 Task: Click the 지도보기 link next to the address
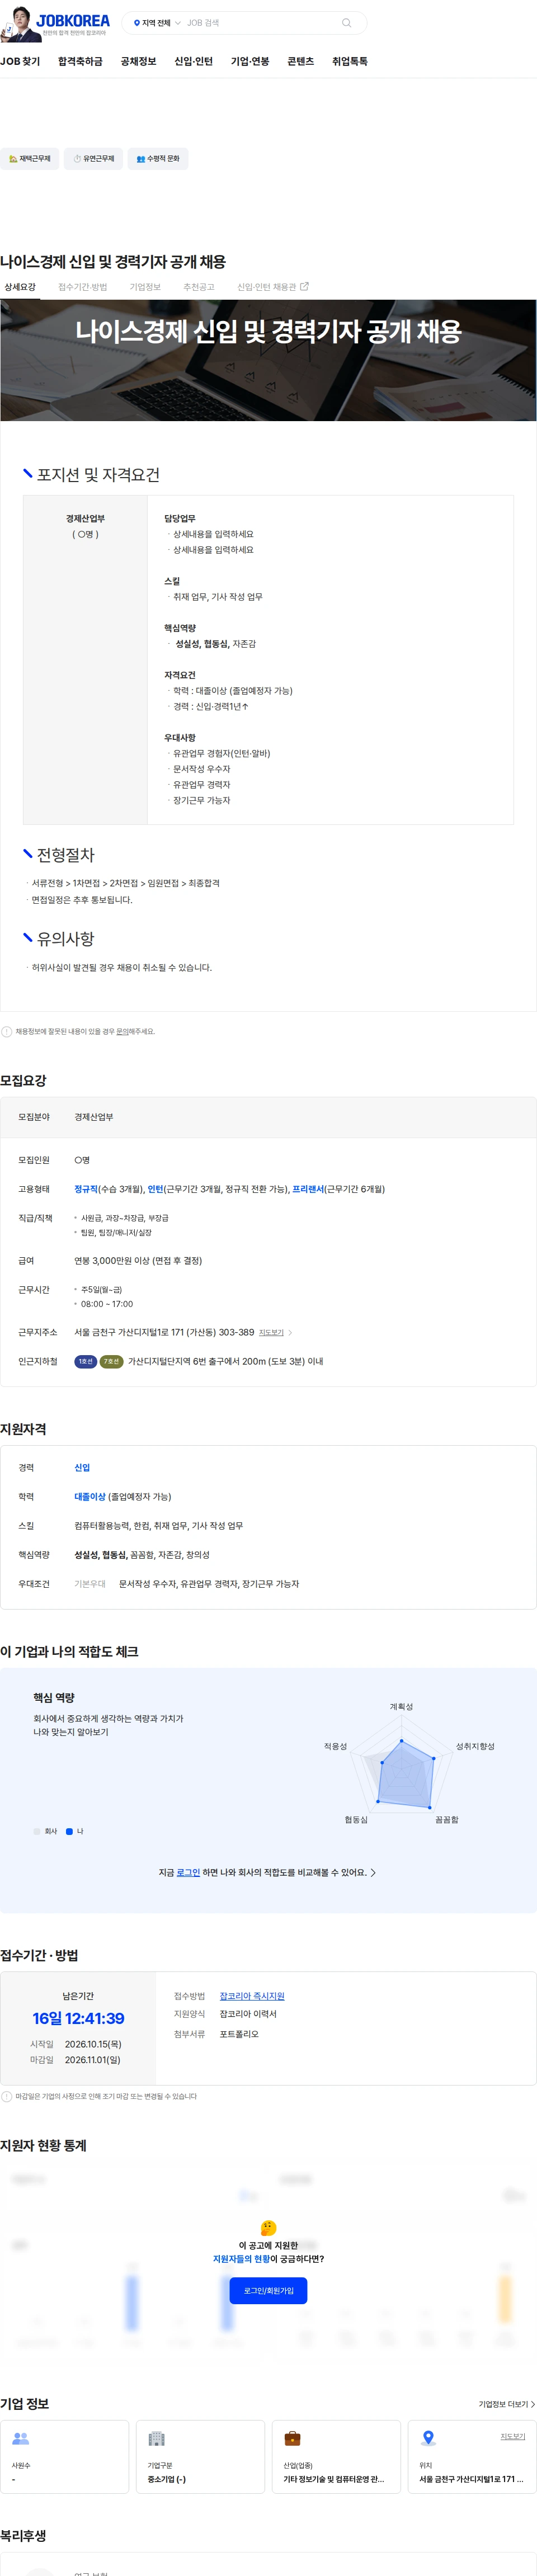pyautogui.click(x=271, y=1333)
